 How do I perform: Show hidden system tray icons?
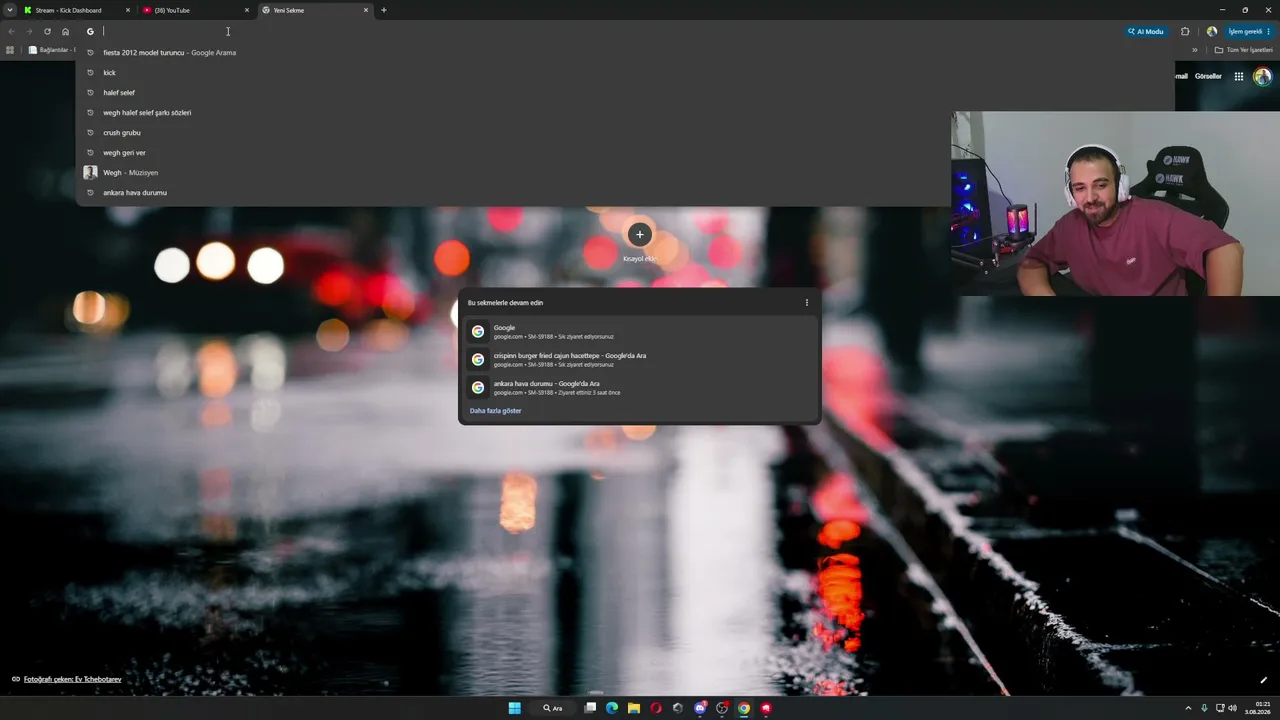click(x=1188, y=708)
